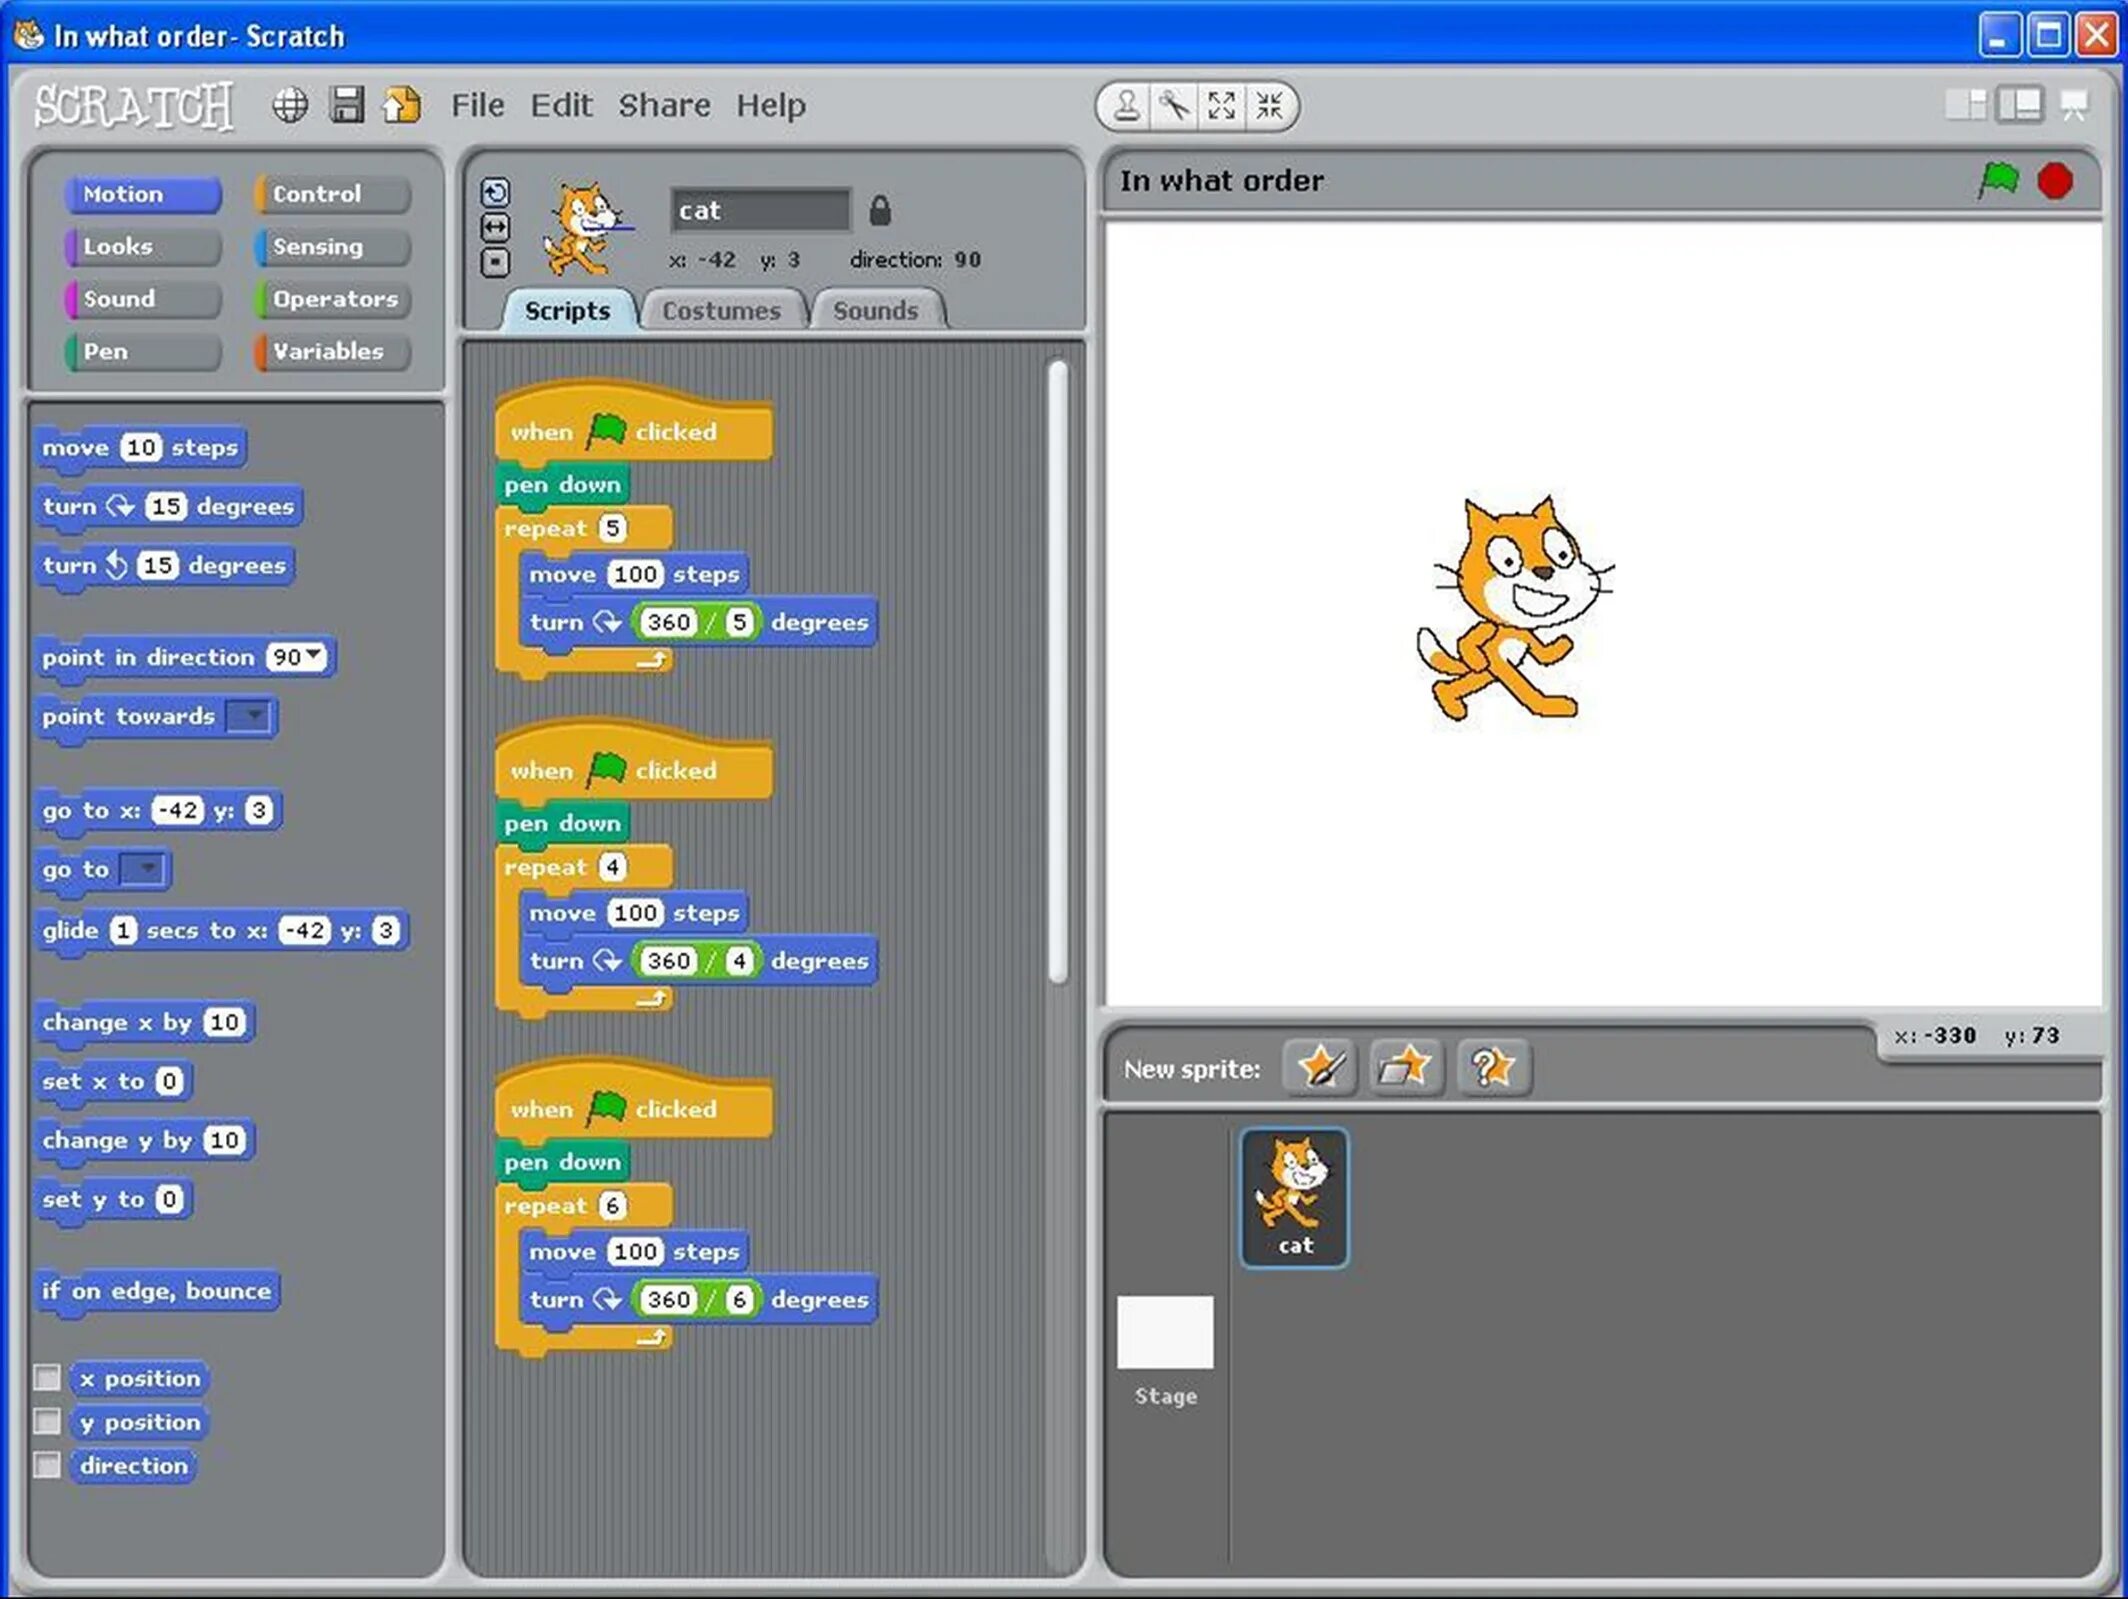Click the sprite name input field
Viewport: 2128px width, 1599px height.
click(x=757, y=210)
